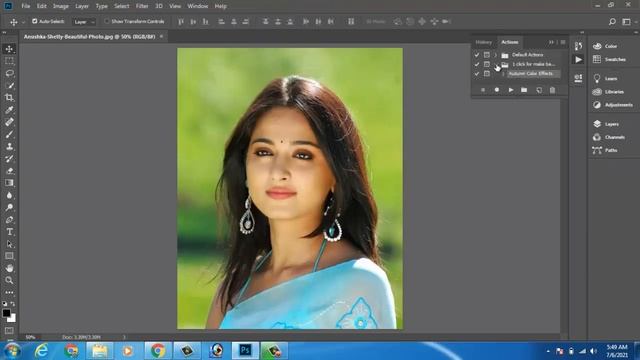Expand the Default Actions set
This screenshot has height=360, width=640.
pos(496,55)
